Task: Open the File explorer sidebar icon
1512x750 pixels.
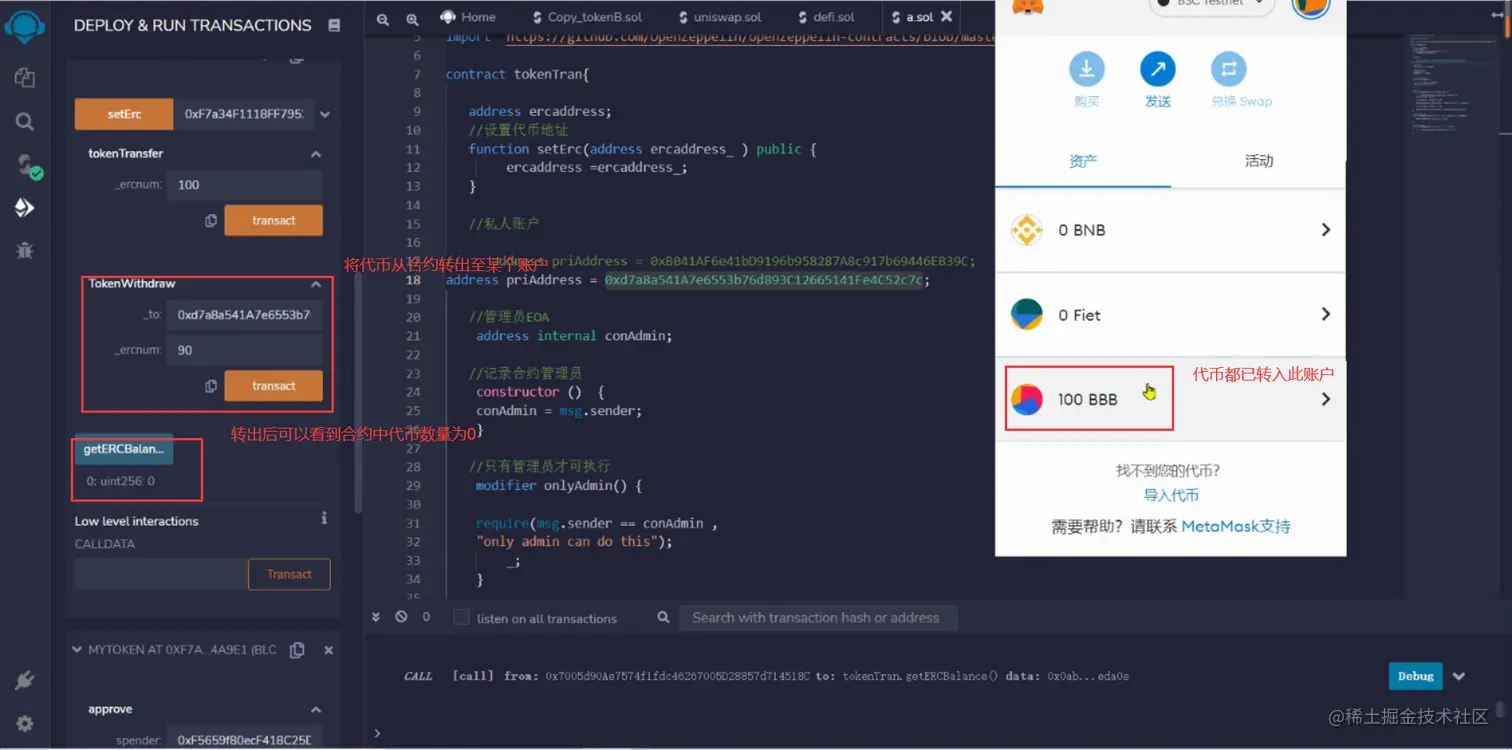Action: click(25, 77)
